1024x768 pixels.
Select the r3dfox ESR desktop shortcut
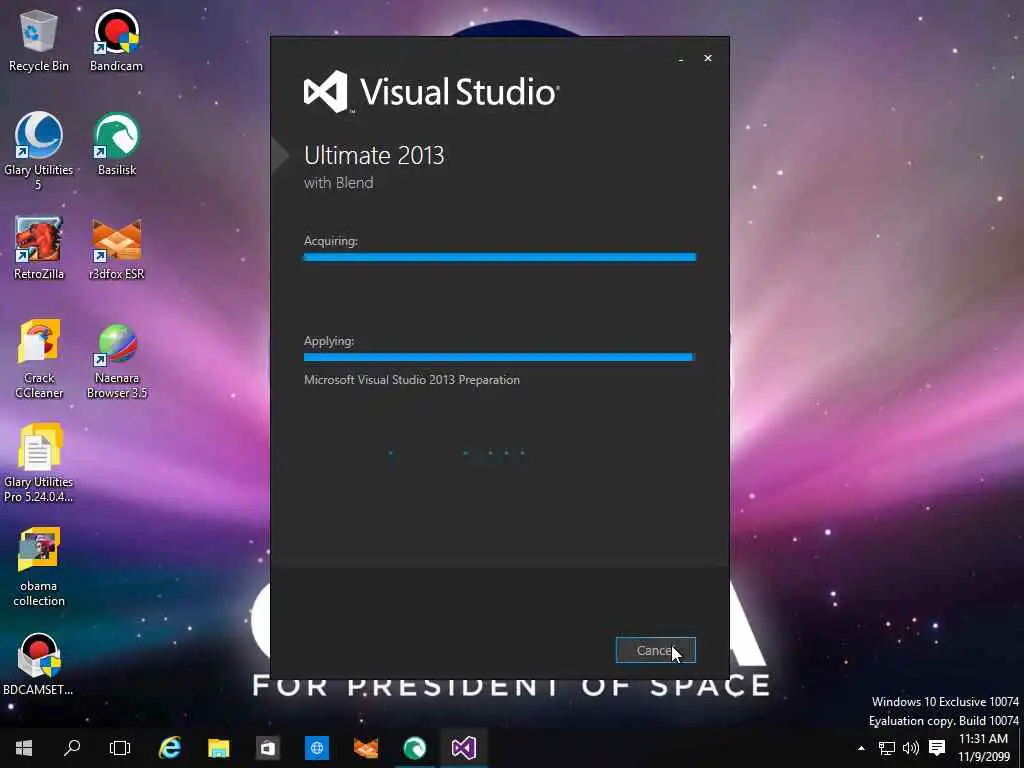116,249
